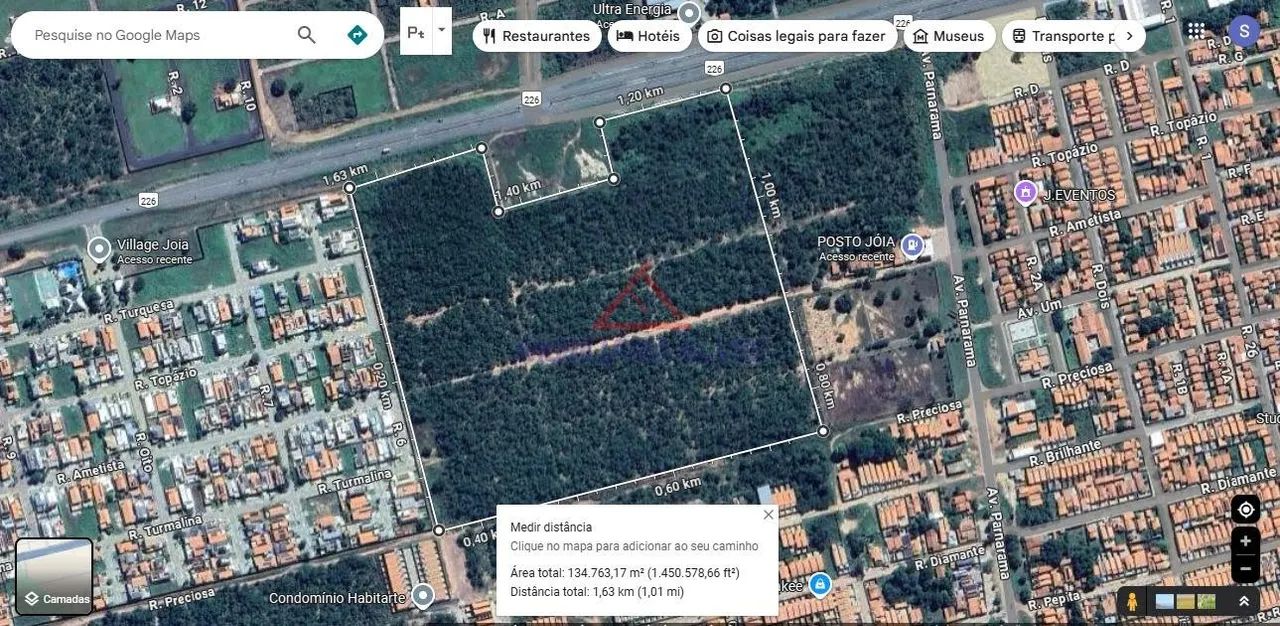
Task: Click the 'Condomínio Habitarte' label
Action: (337, 598)
